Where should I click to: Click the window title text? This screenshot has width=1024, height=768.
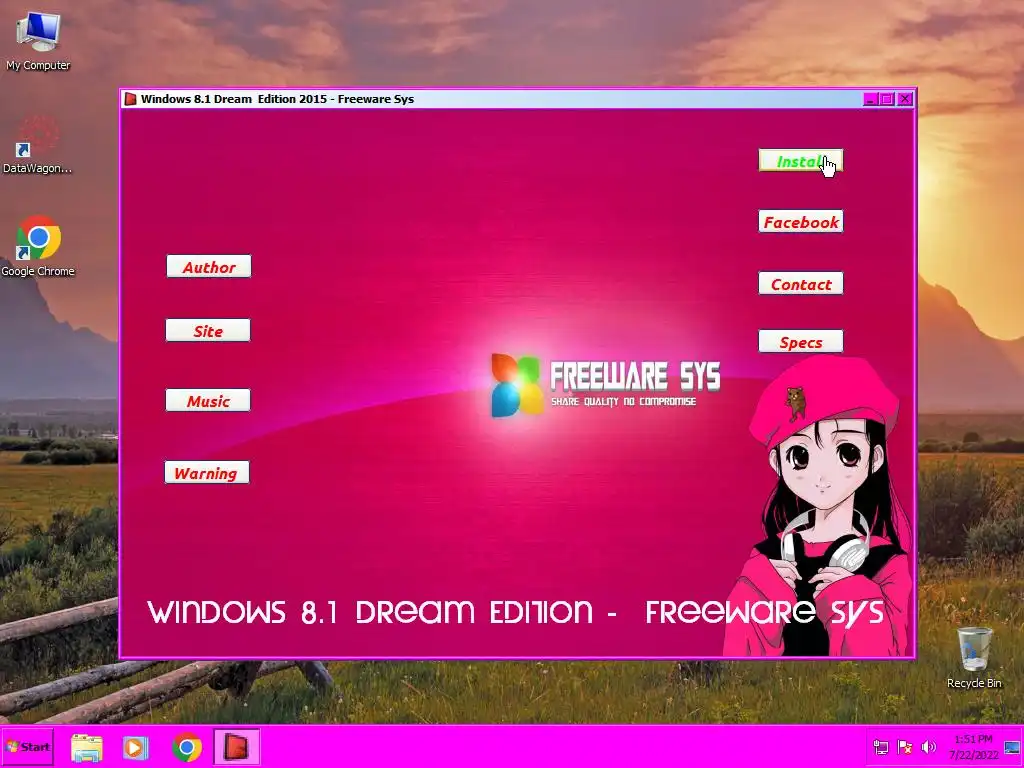(x=278, y=99)
